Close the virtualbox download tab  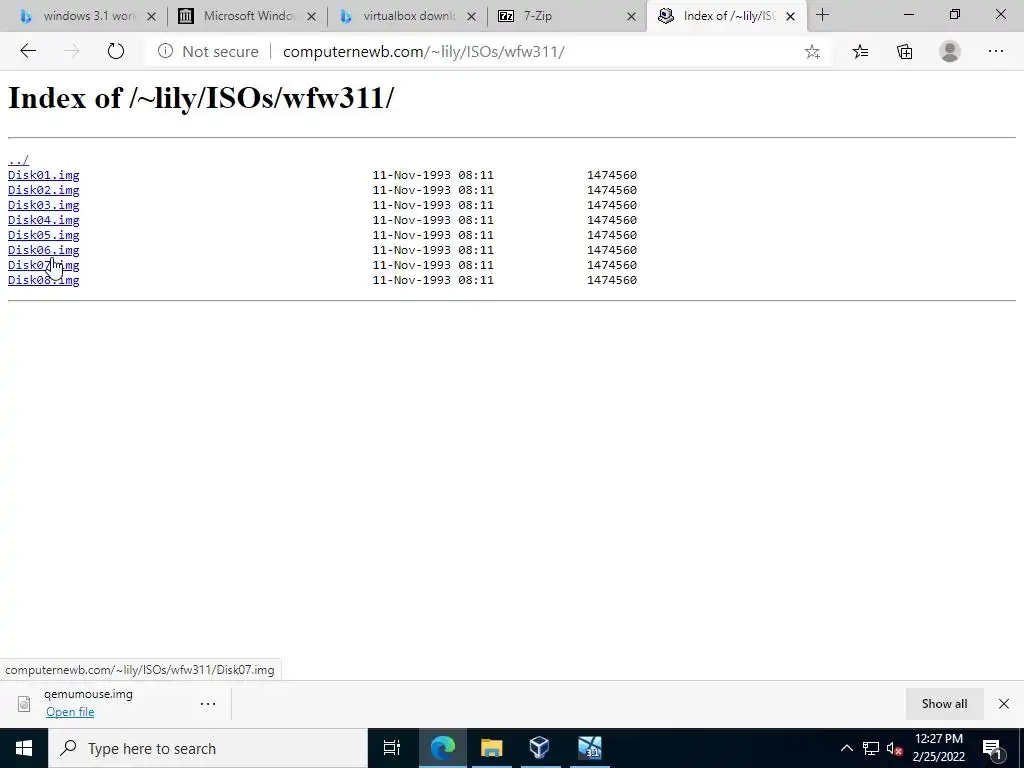(471, 16)
